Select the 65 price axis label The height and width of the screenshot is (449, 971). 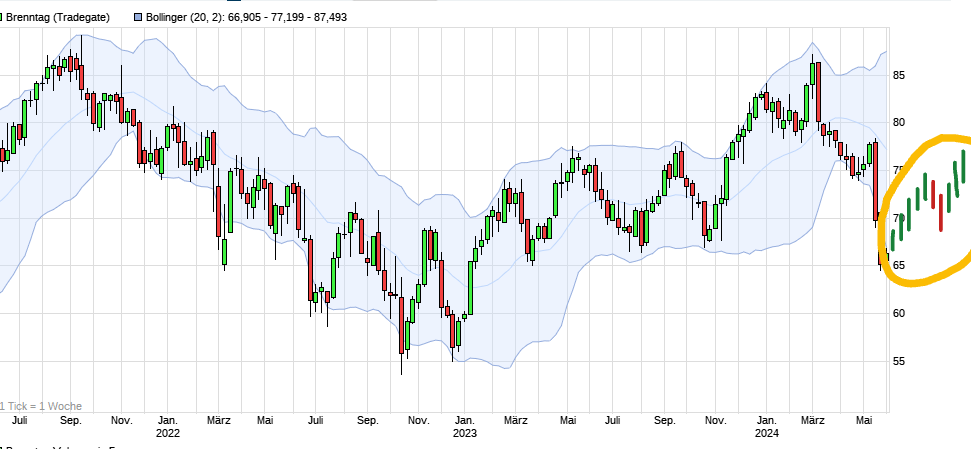point(899,266)
